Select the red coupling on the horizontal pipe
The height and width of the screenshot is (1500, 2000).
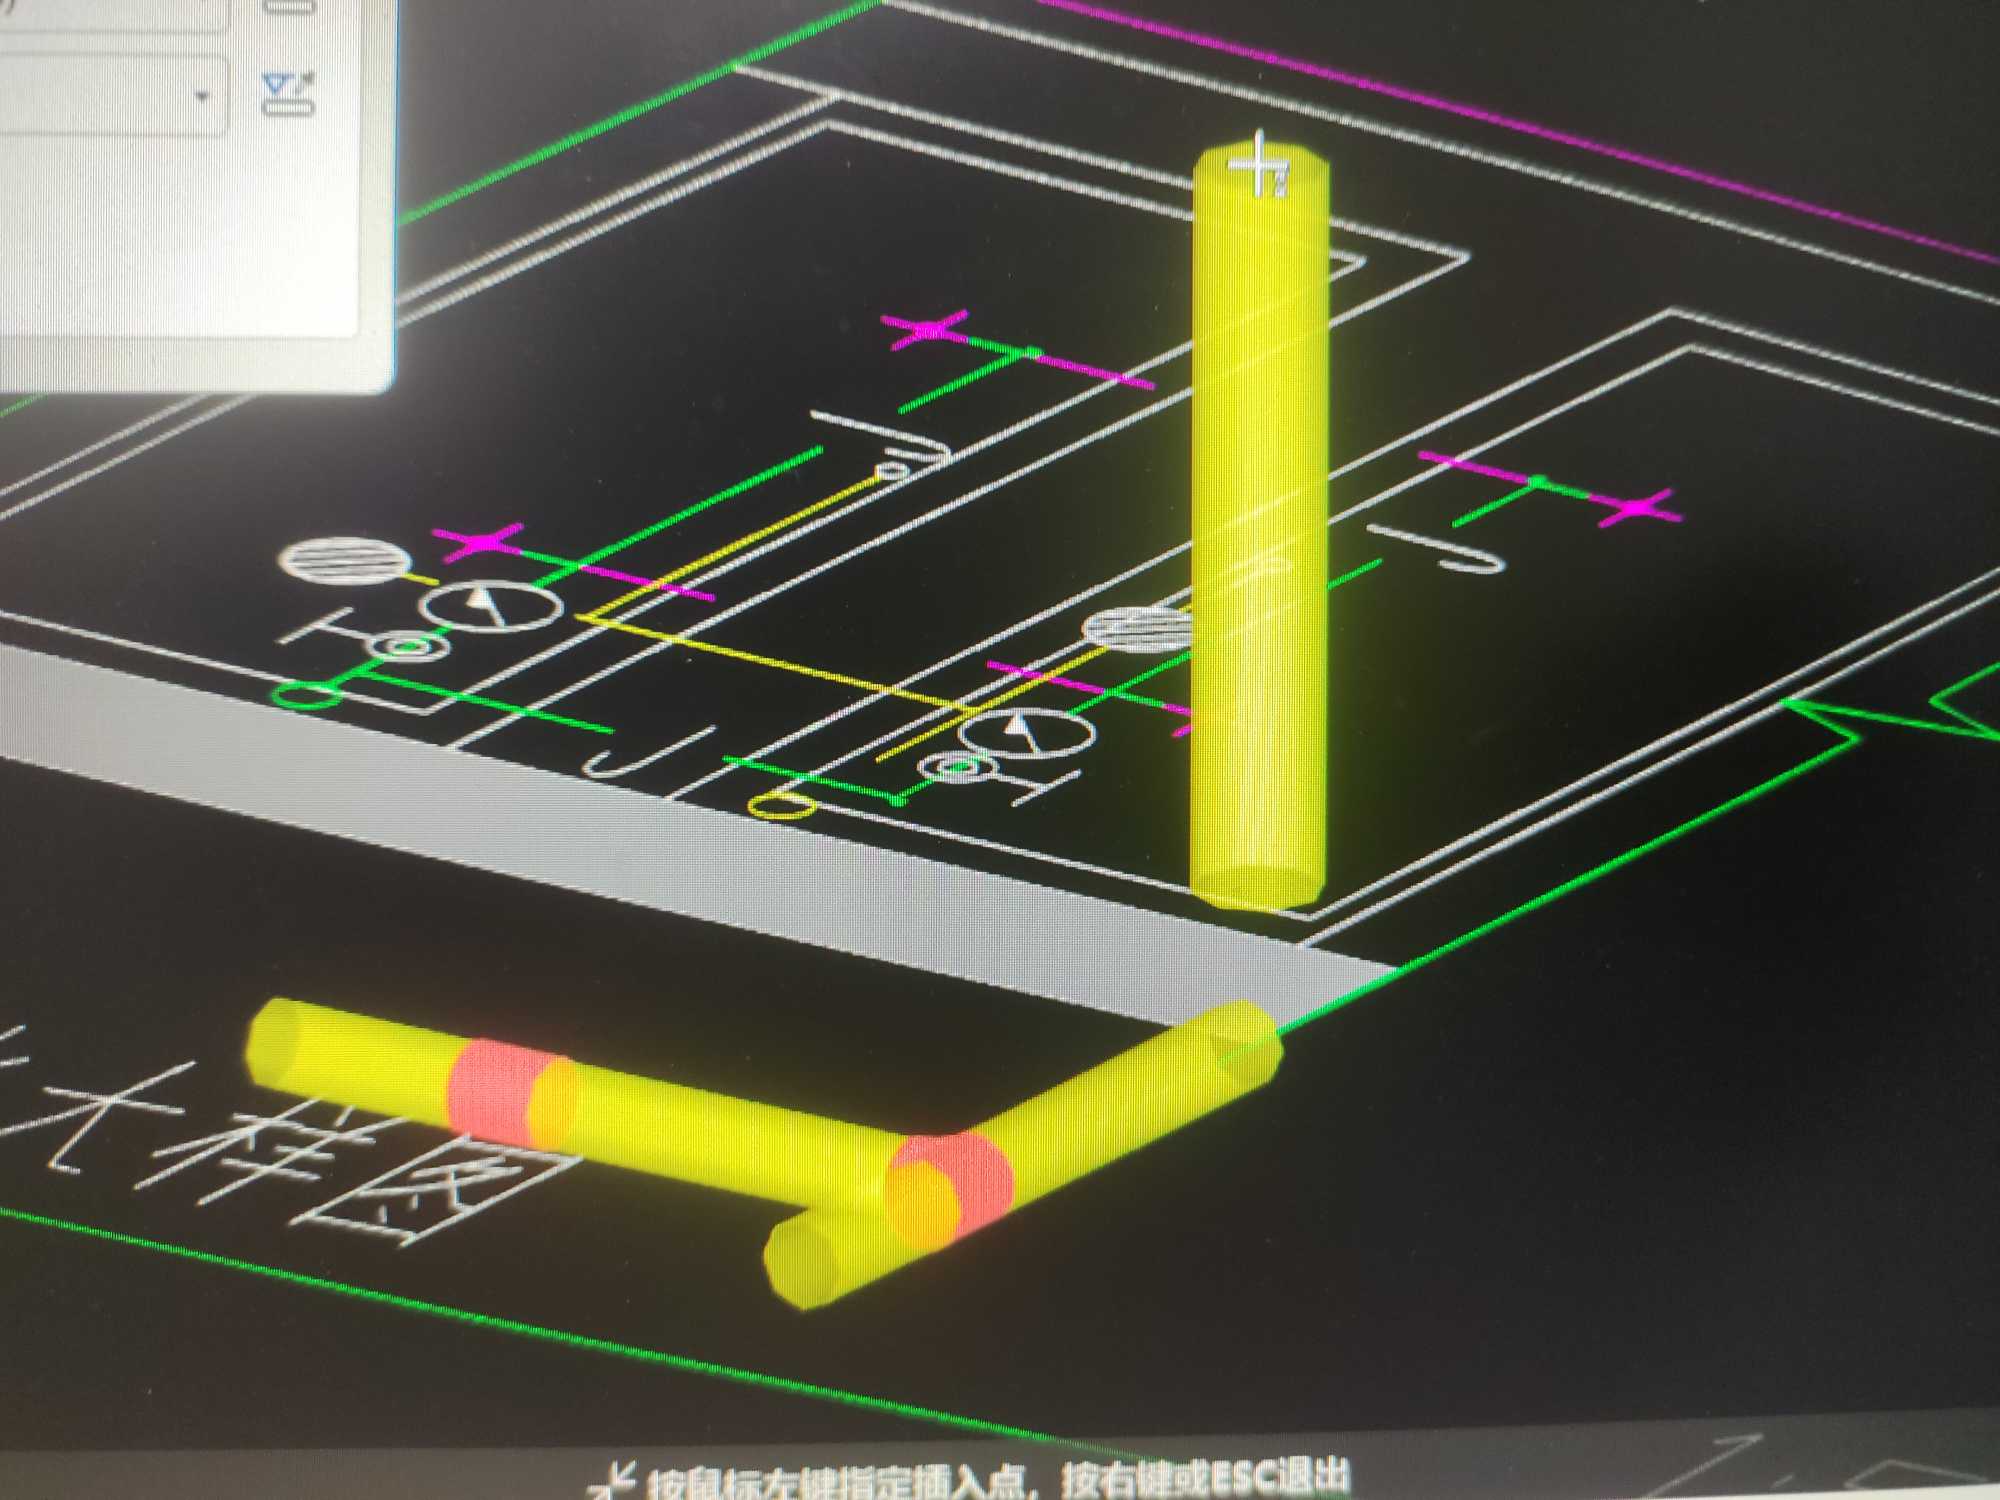(x=510, y=1092)
